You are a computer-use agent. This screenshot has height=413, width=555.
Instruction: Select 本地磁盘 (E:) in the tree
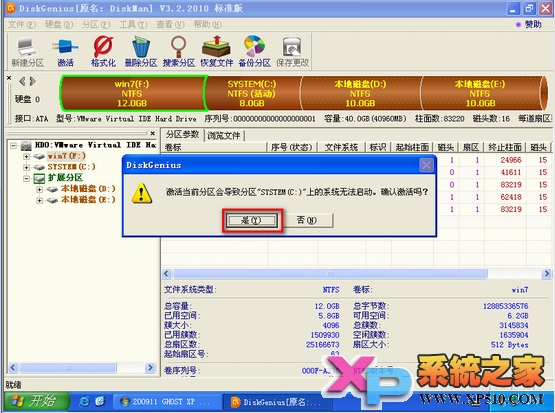[88, 200]
